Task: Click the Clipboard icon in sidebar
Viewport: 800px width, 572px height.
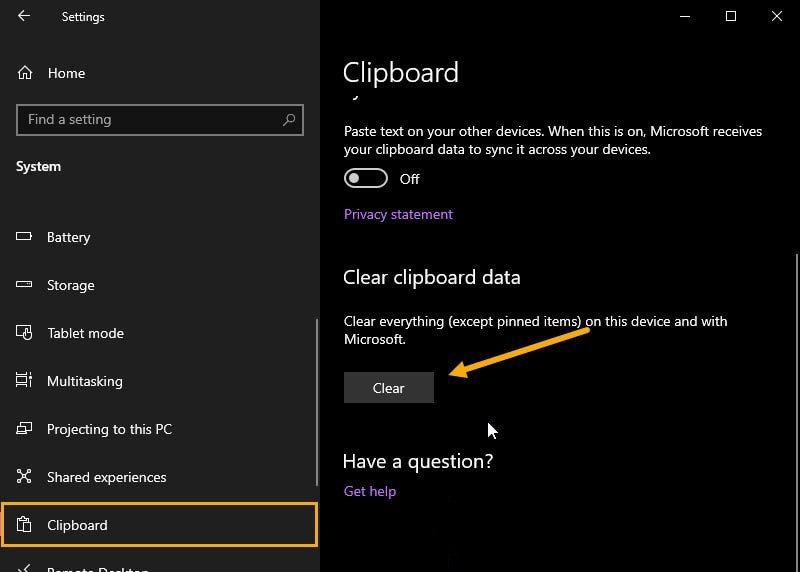Action: coord(24,525)
